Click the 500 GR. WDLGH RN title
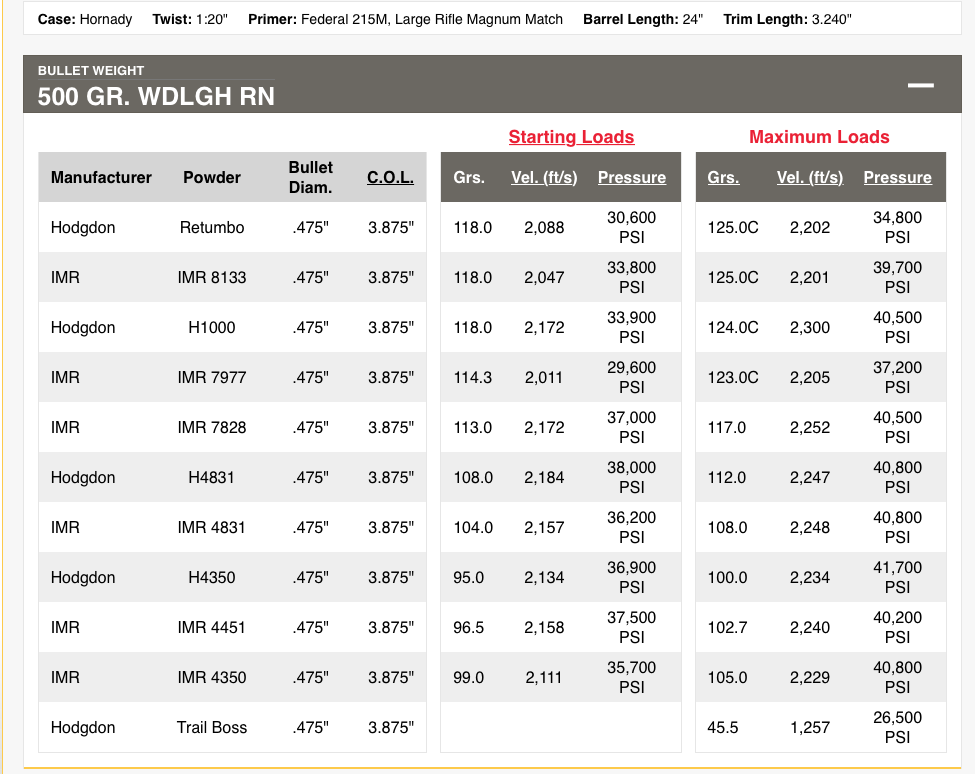 pyautogui.click(x=156, y=97)
